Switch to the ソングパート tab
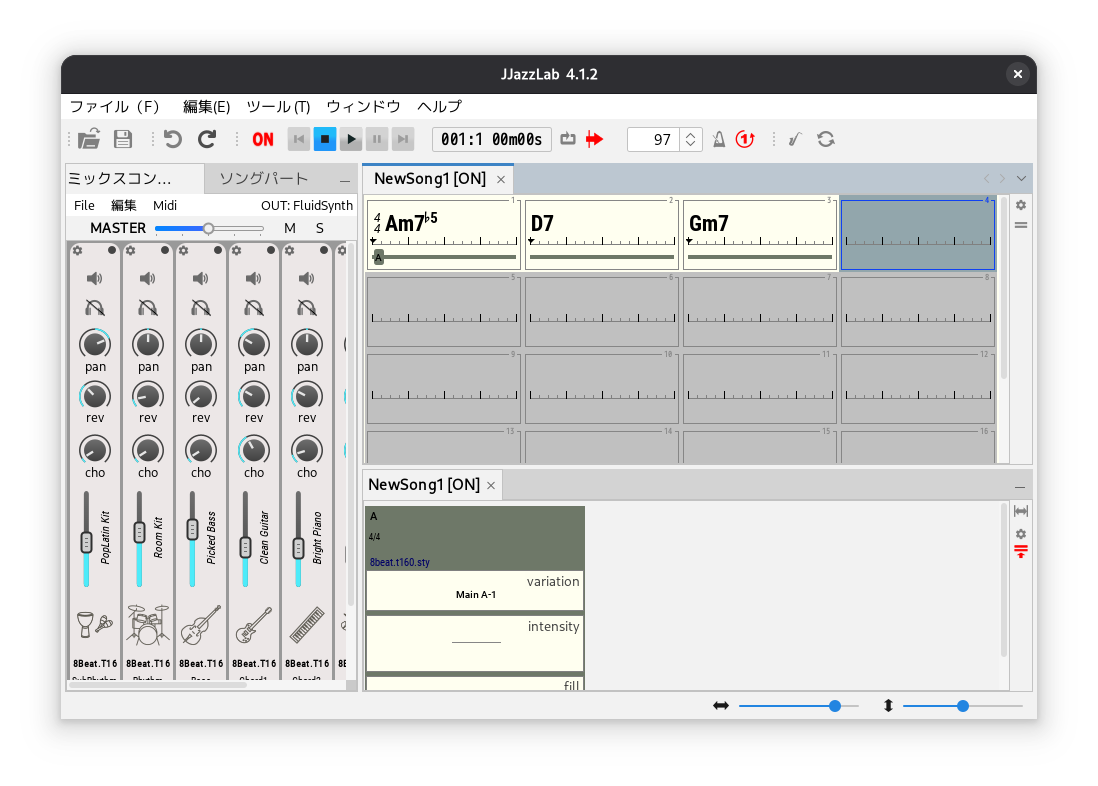 tap(264, 179)
